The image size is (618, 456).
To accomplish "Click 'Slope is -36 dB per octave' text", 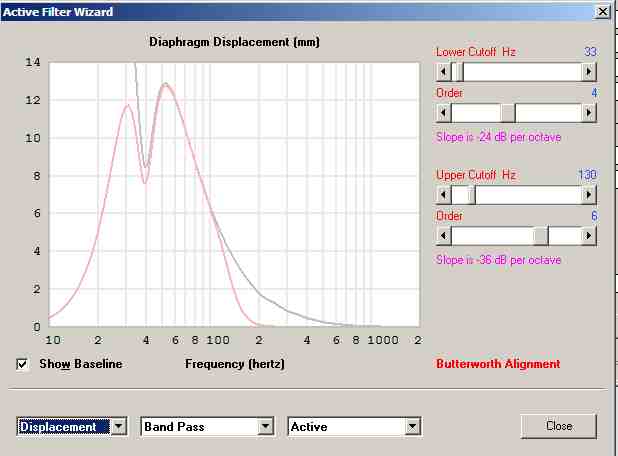I will (x=498, y=260).
